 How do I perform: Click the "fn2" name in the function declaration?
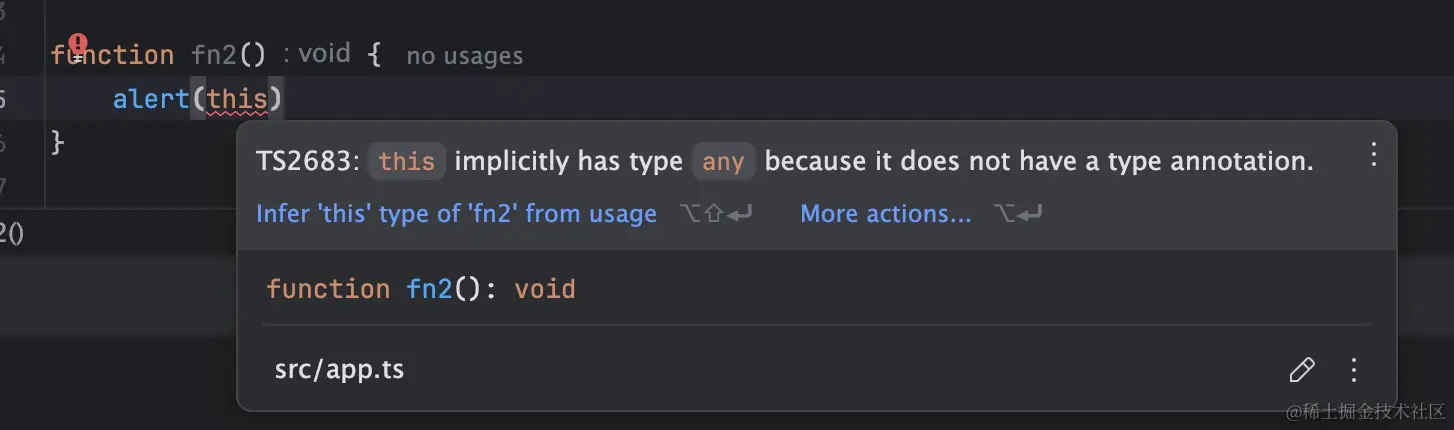pyautogui.click(x=215, y=55)
